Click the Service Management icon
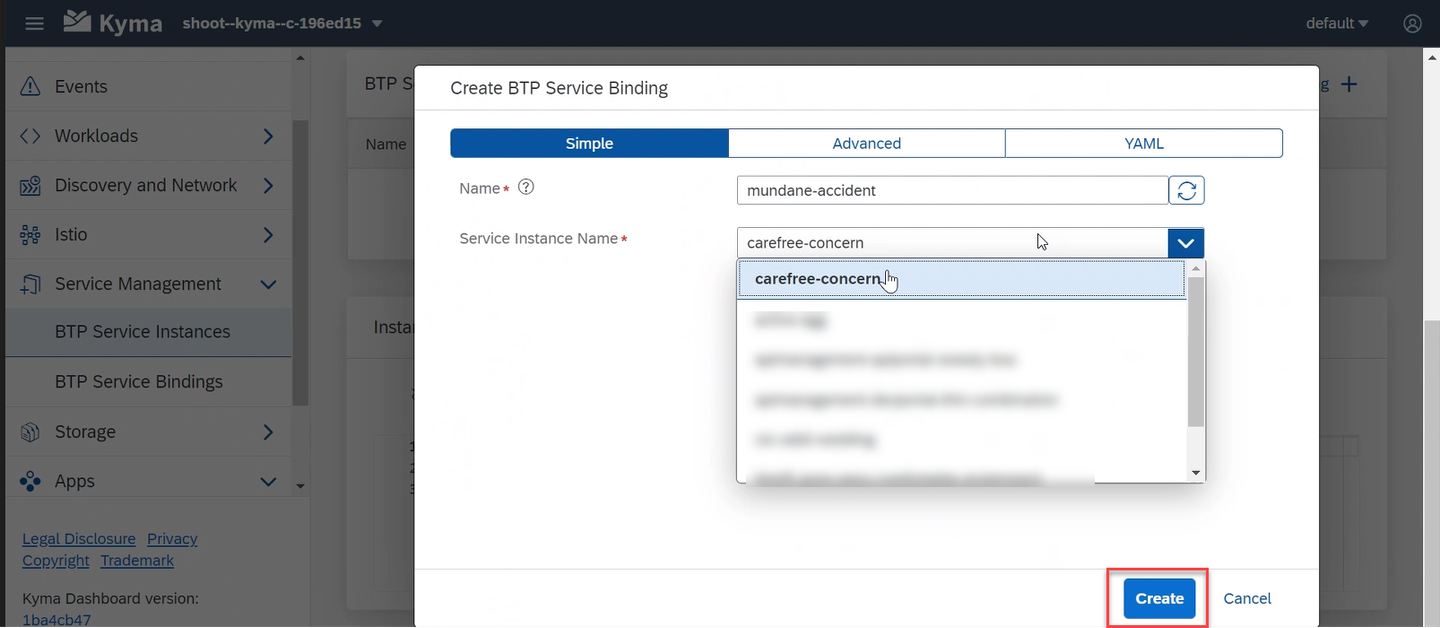 coord(30,284)
